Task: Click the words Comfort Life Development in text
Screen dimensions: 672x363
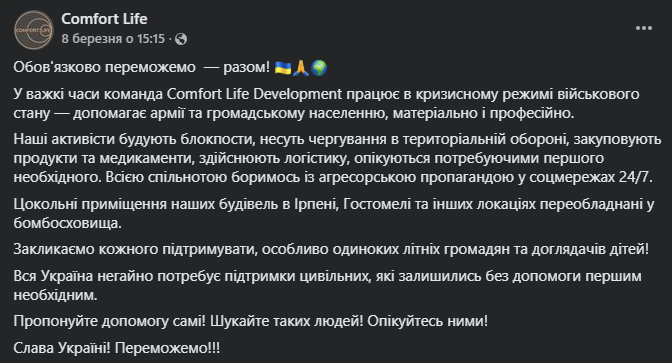Action: tap(254, 94)
